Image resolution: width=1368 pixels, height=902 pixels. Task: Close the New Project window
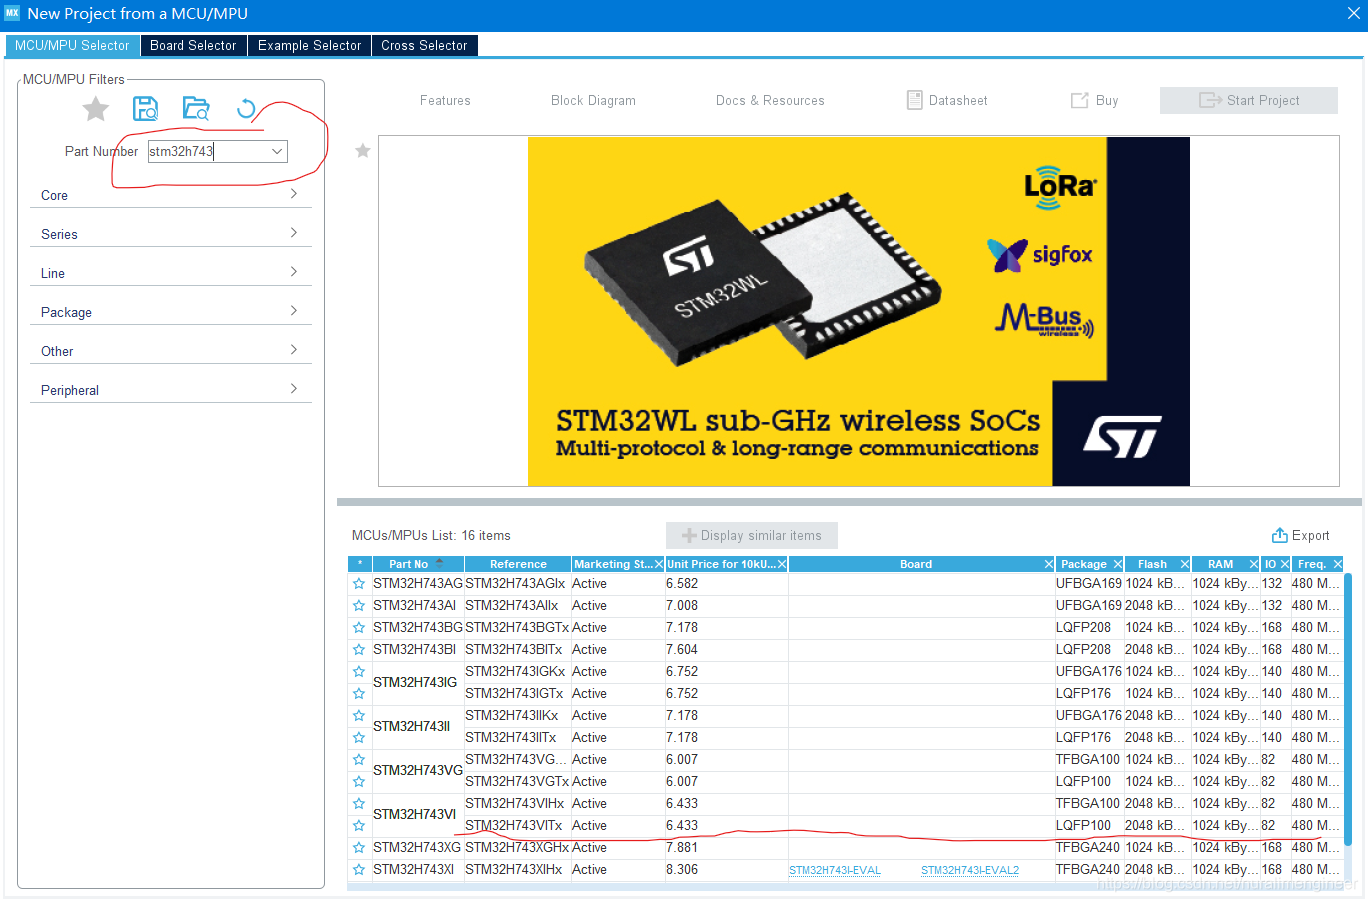[1353, 13]
